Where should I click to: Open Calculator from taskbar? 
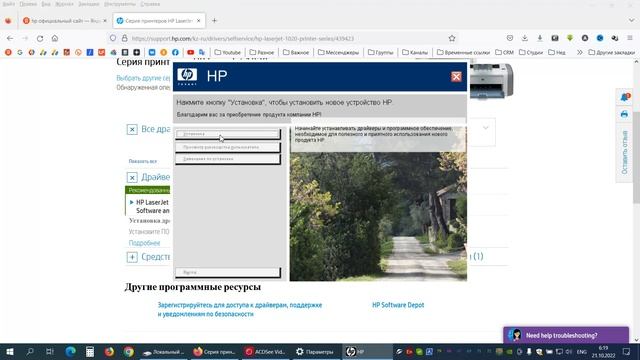point(90,351)
